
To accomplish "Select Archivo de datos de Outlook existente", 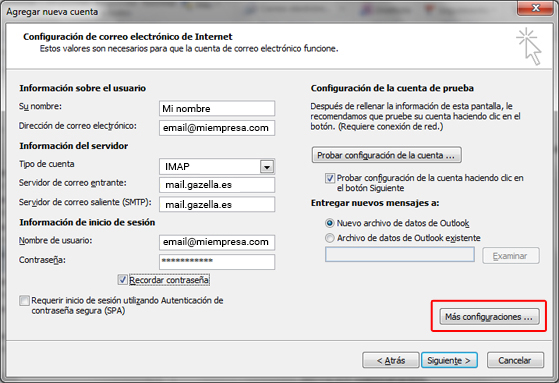I will [x=330, y=238].
